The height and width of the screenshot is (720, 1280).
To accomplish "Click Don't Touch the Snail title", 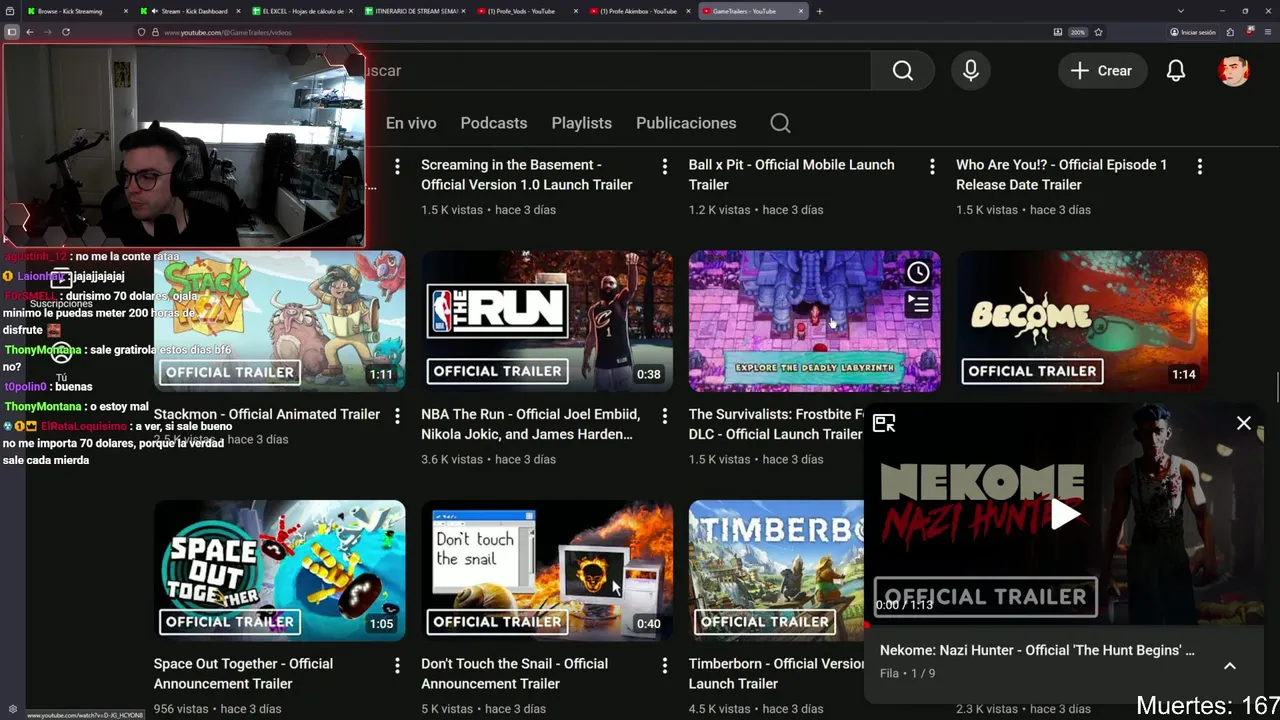I will pyautogui.click(x=514, y=674).
